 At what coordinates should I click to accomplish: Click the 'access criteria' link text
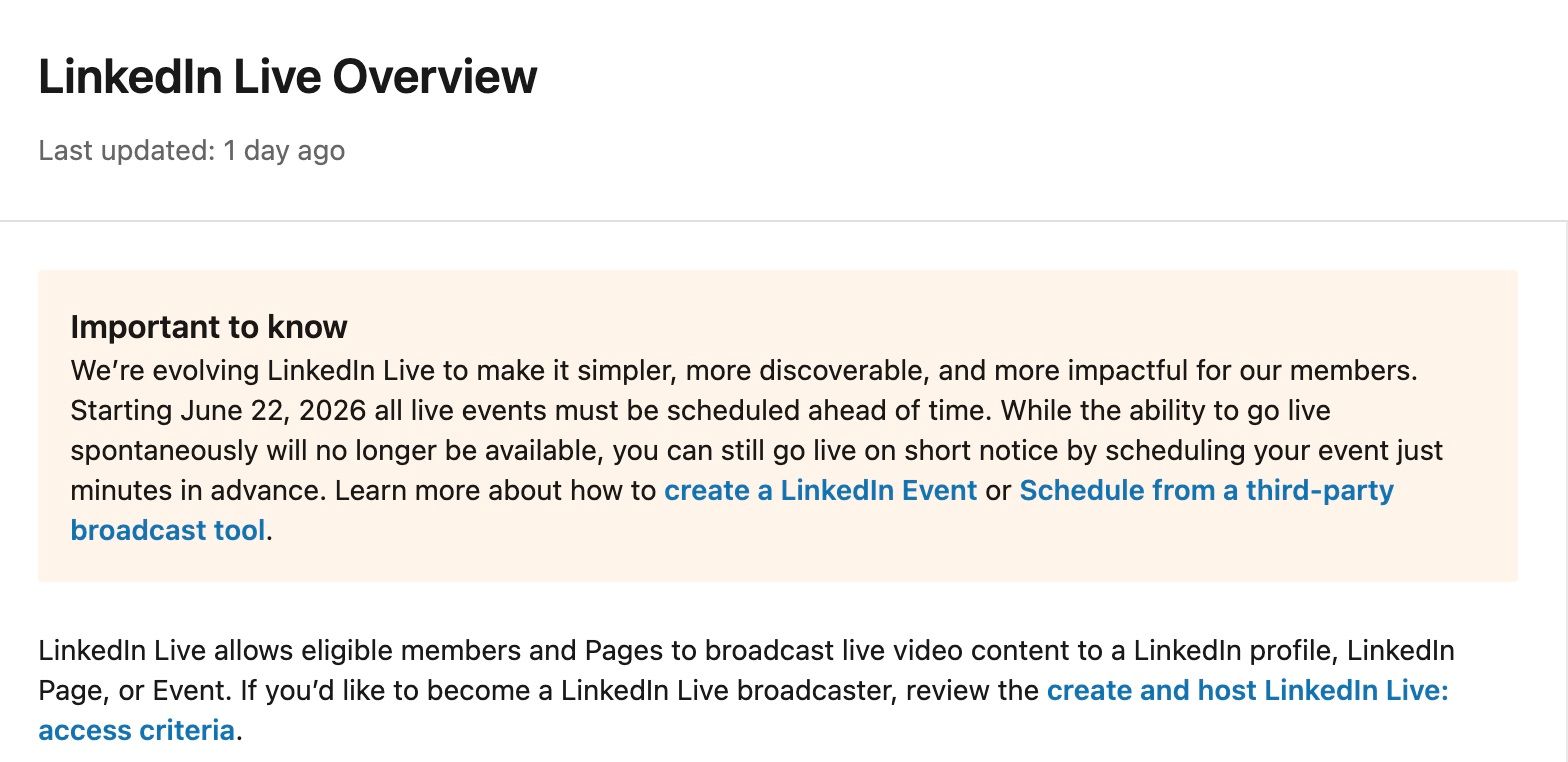136,731
